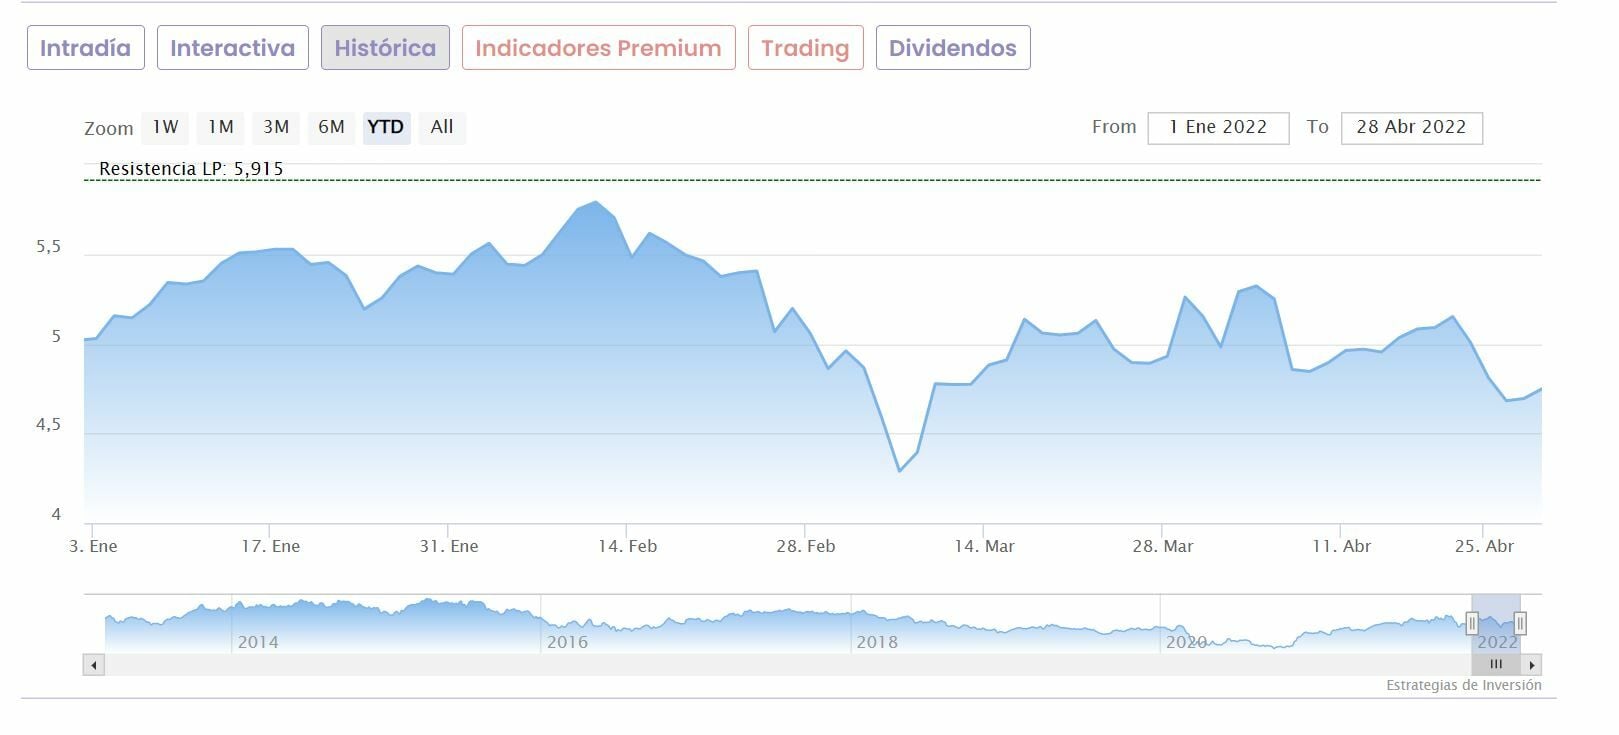Choose the 3M zoom range

click(x=276, y=127)
